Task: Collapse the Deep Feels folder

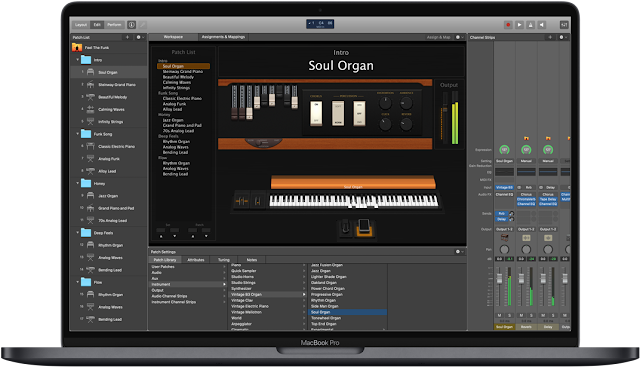Action: pyautogui.click(x=78, y=232)
